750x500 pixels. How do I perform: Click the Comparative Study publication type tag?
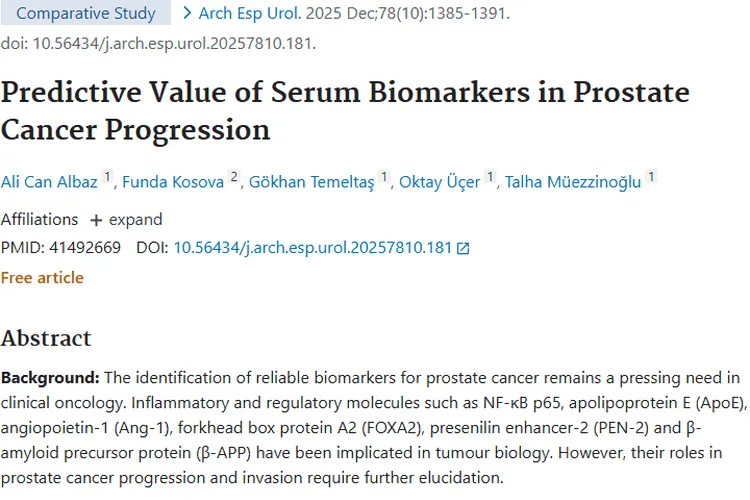pyautogui.click(x=86, y=14)
